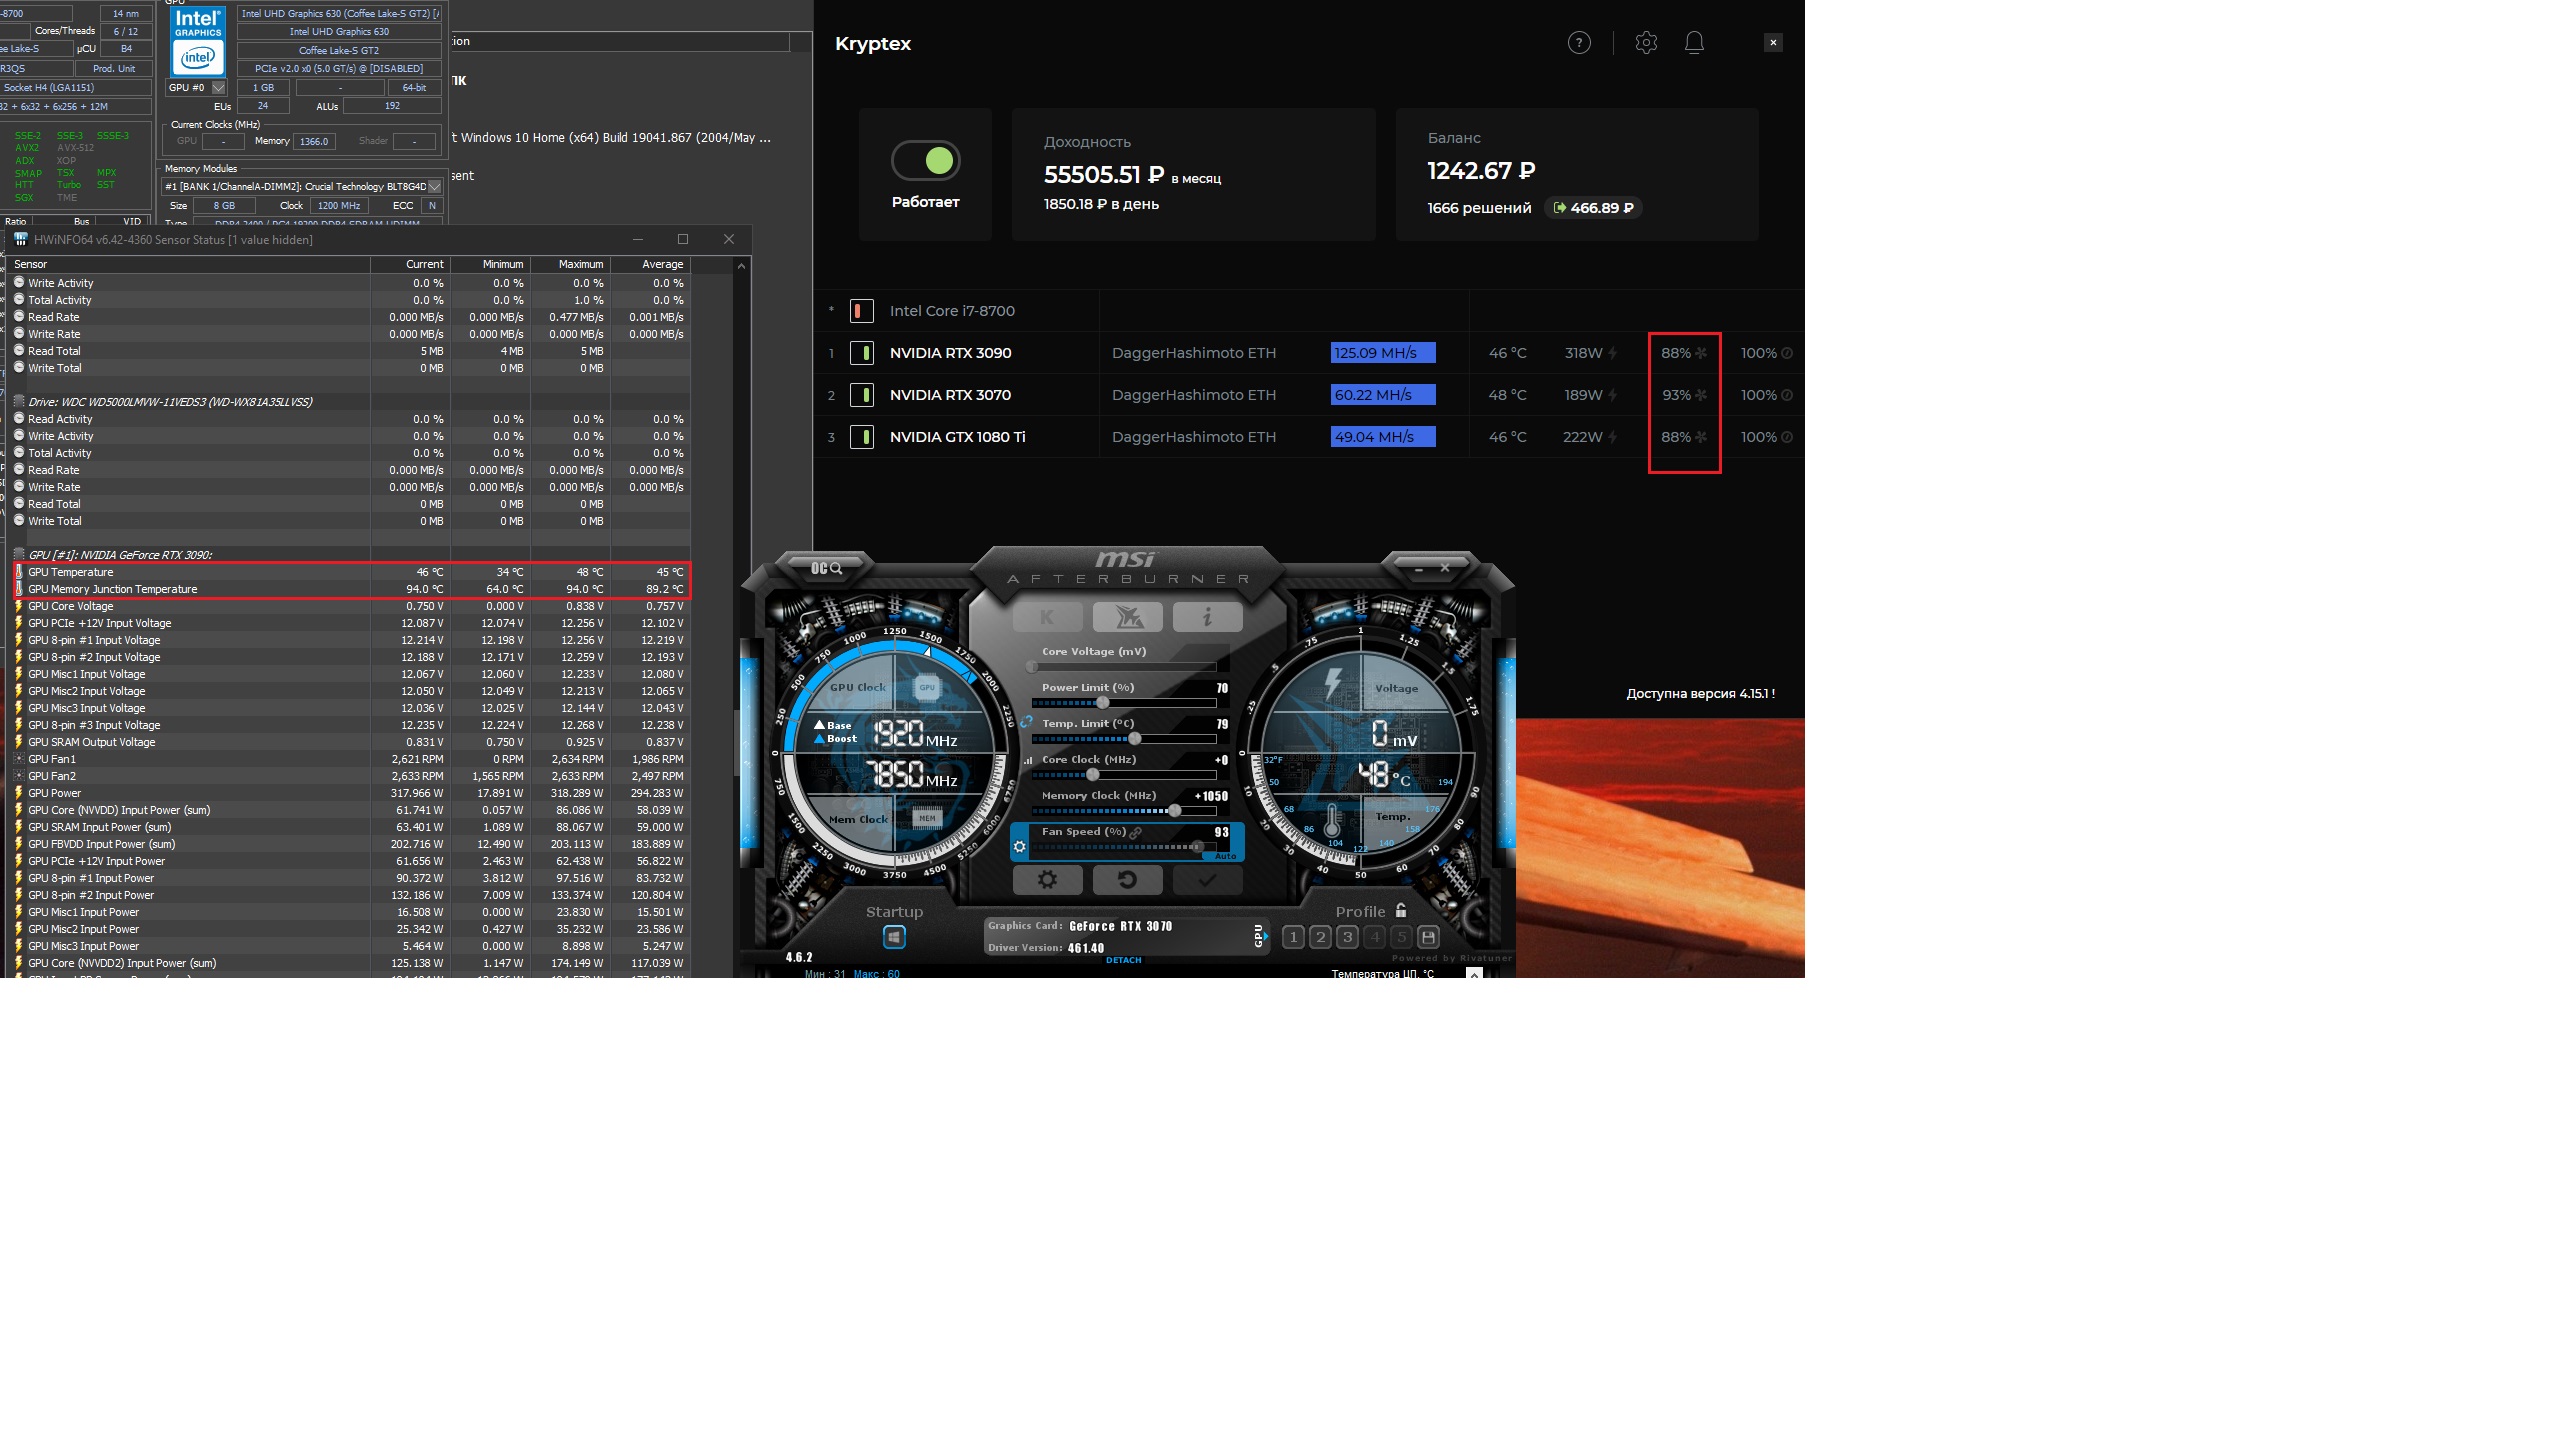Select GPU Power row in HWiNFO
The width and height of the screenshot is (2560, 1440).
tap(350, 793)
